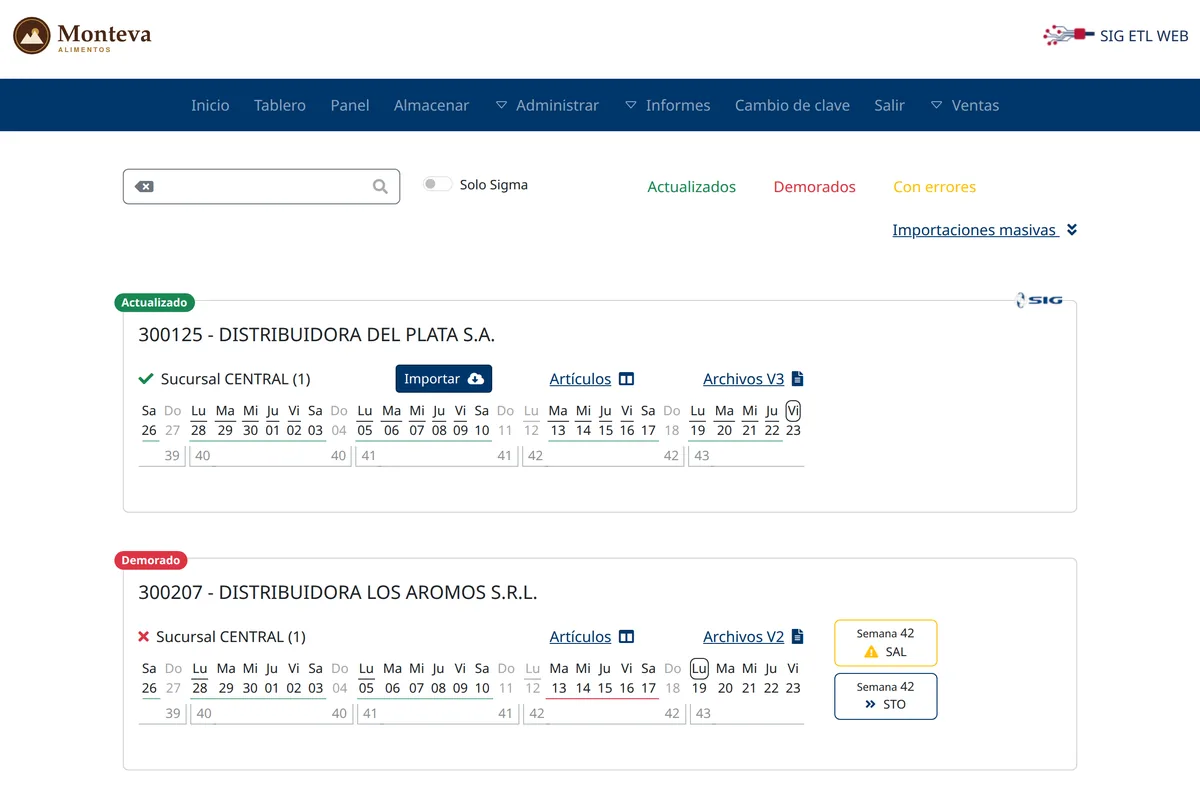1200x792 pixels.
Task: Open Archivos V2 link
Action: (x=743, y=637)
